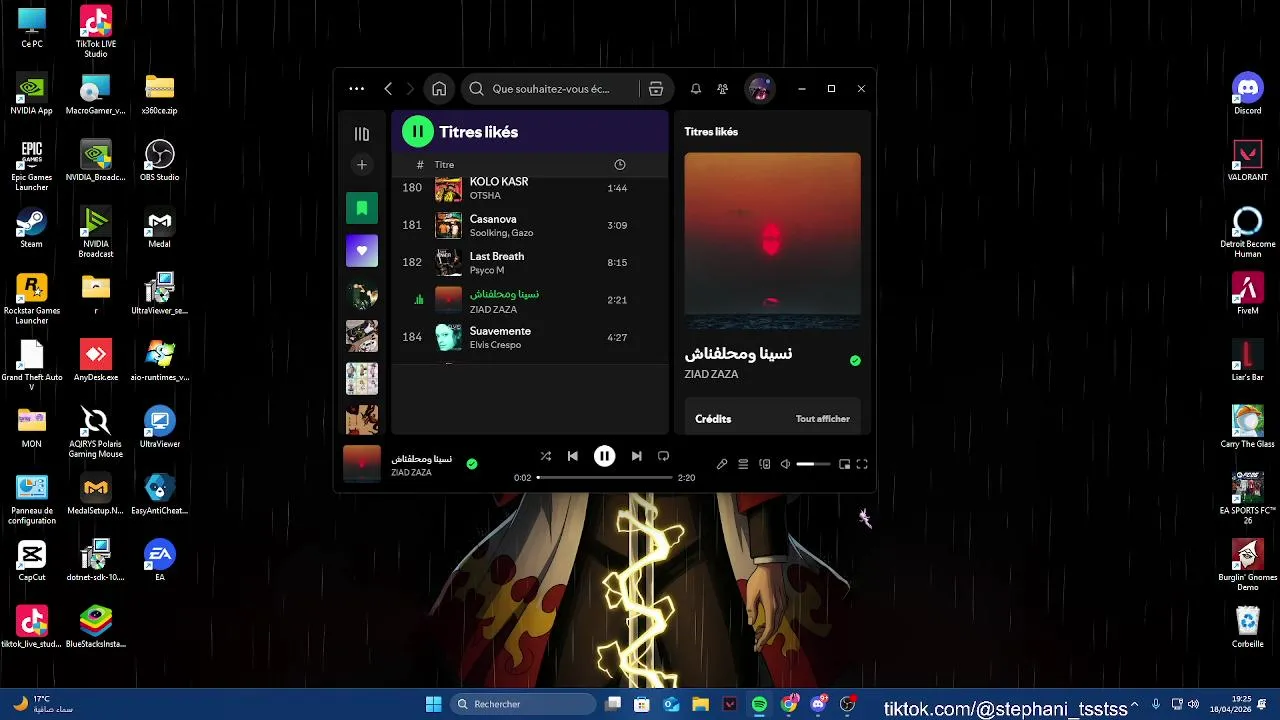Image resolution: width=1280 pixels, height=720 pixels.
Task: Toggle liked checkmark in now-playing panel
Action: tap(855, 361)
